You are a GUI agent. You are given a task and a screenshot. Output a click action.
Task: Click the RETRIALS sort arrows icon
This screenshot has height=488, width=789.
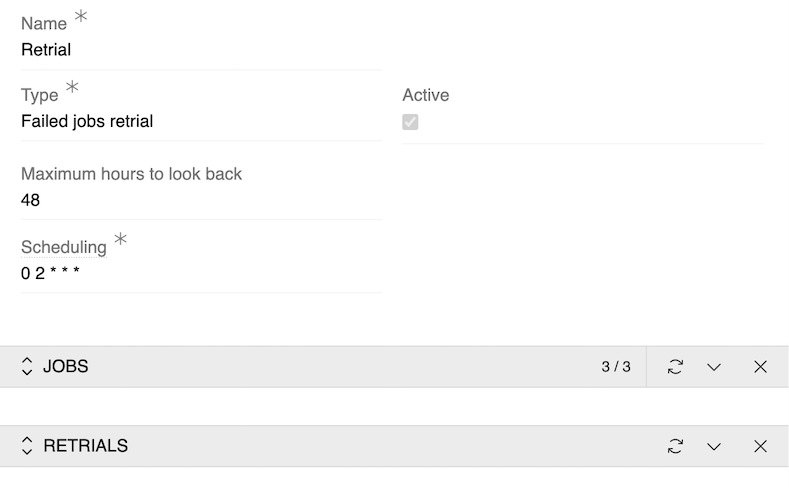pyautogui.click(x=27, y=446)
